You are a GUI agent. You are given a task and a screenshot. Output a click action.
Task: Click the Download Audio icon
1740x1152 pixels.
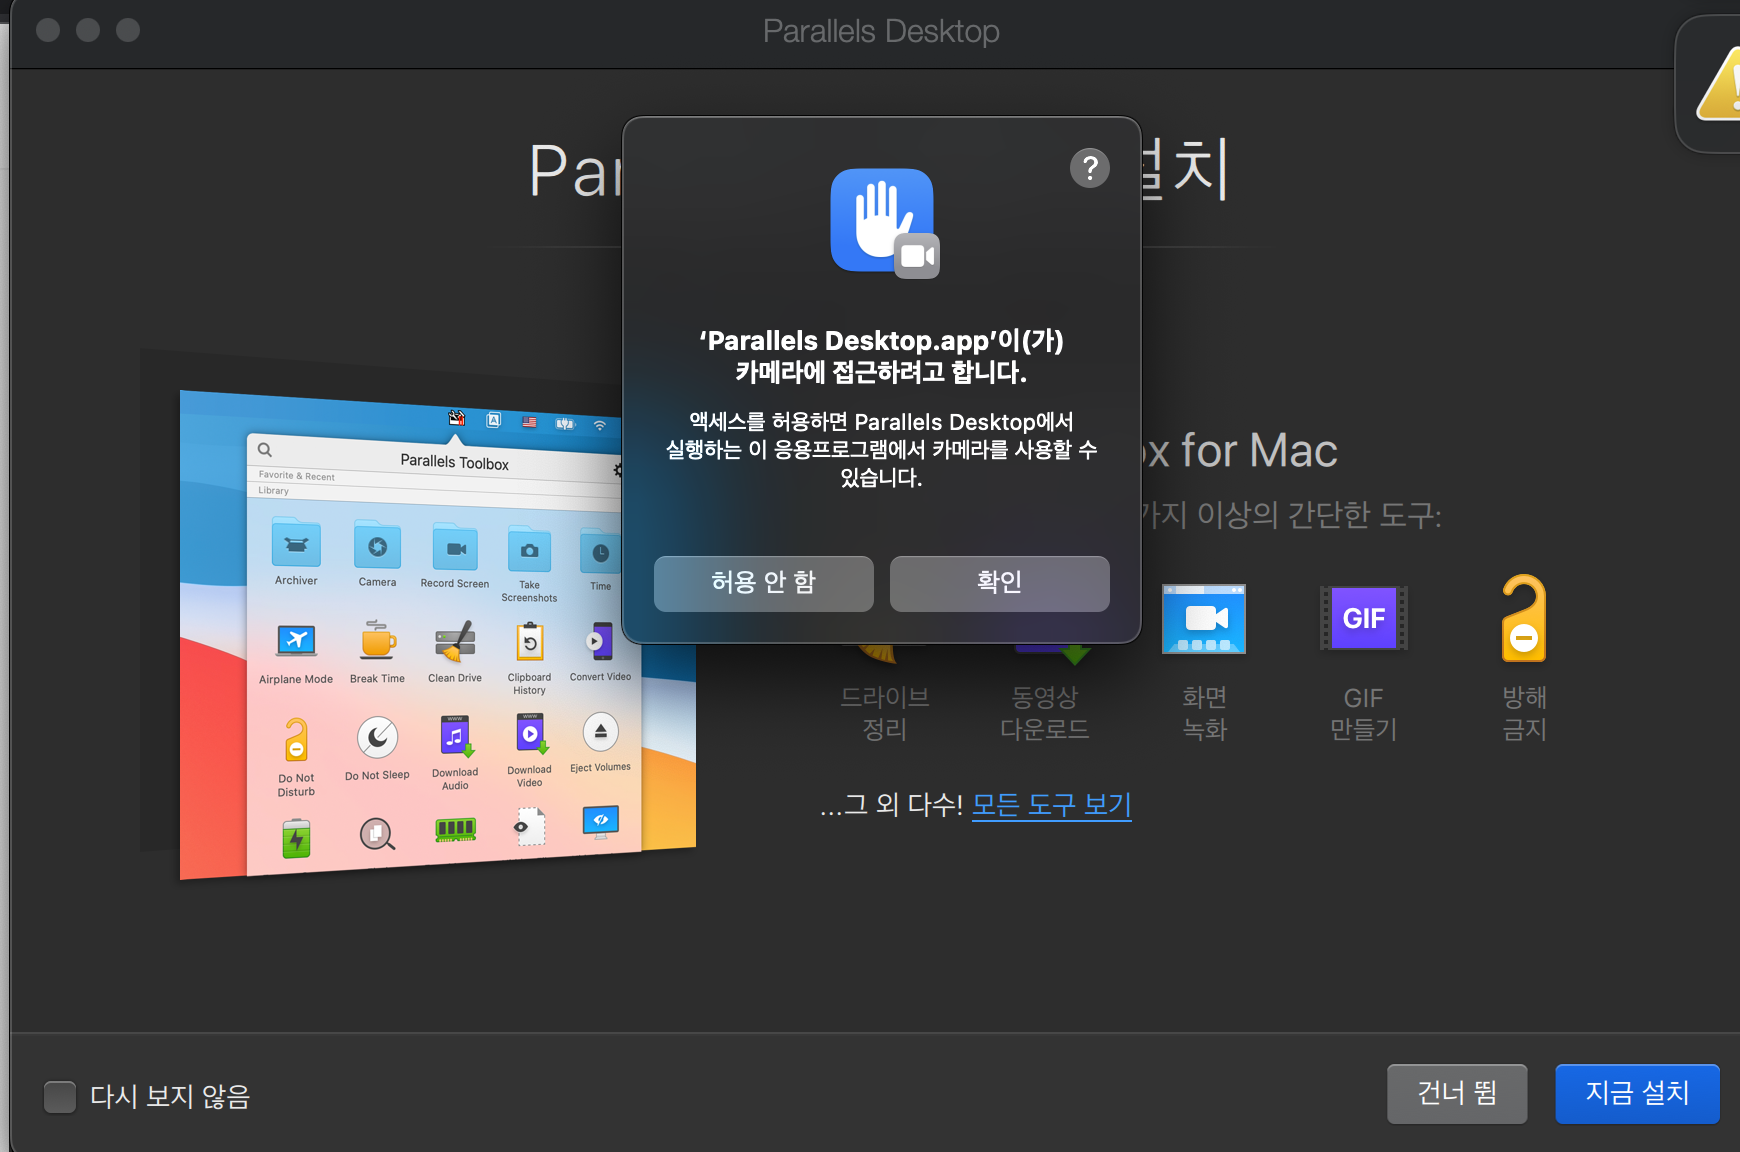(455, 736)
